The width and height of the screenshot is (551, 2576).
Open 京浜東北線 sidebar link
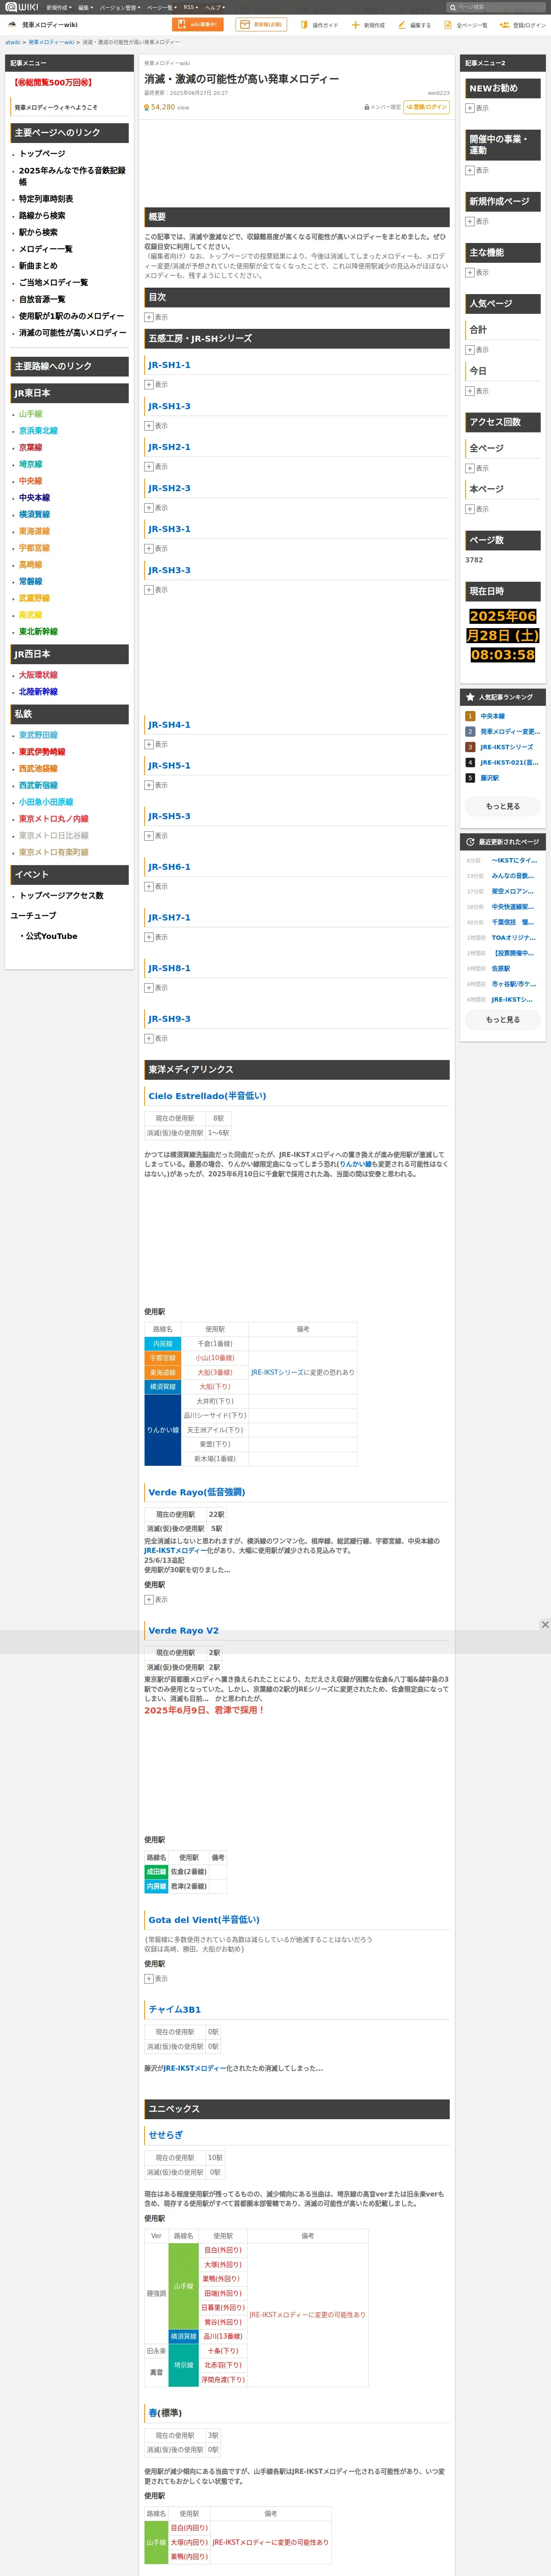pyautogui.click(x=38, y=431)
